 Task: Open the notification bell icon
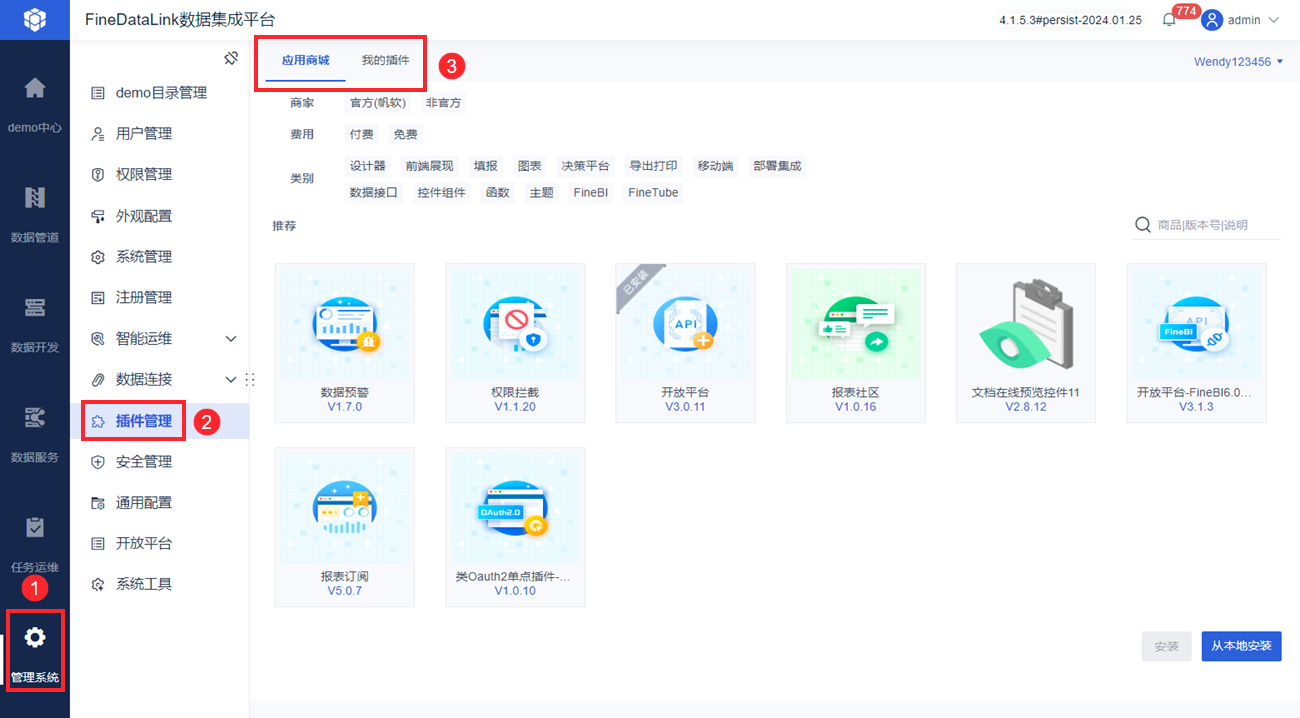click(x=1169, y=20)
